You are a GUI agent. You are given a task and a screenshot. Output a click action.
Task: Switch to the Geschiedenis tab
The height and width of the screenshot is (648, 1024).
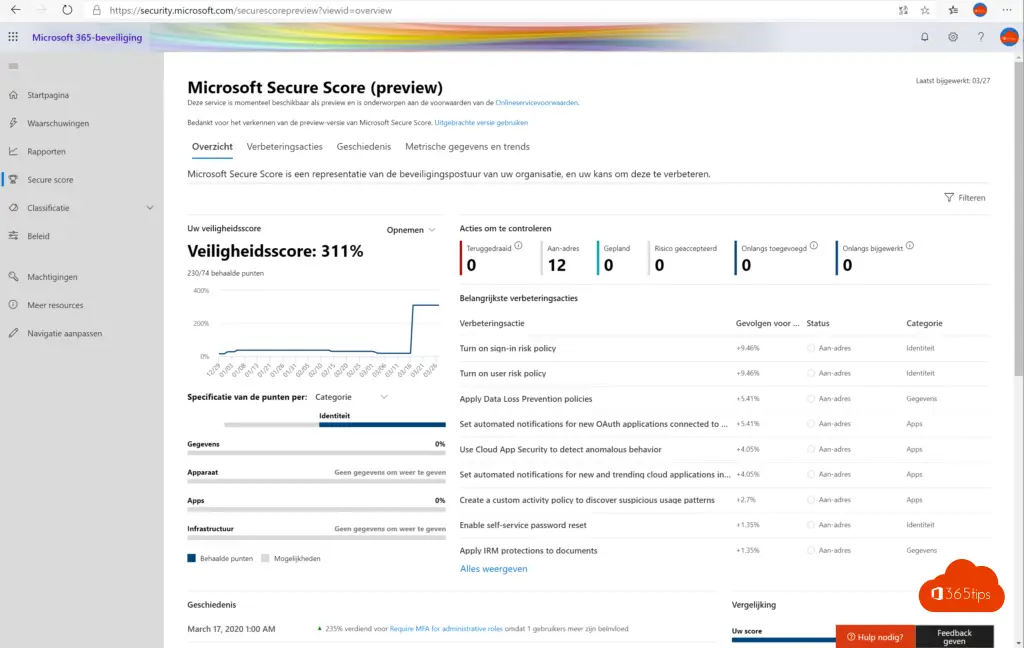coord(364,147)
